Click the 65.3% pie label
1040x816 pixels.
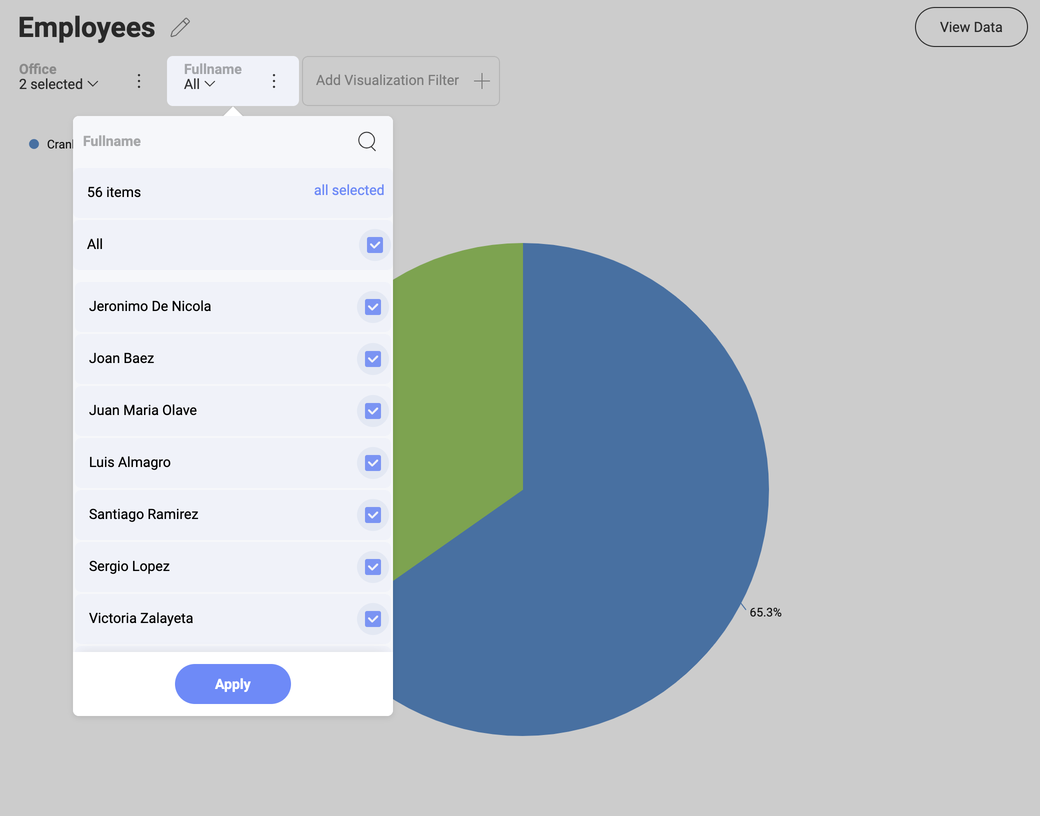[765, 612]
